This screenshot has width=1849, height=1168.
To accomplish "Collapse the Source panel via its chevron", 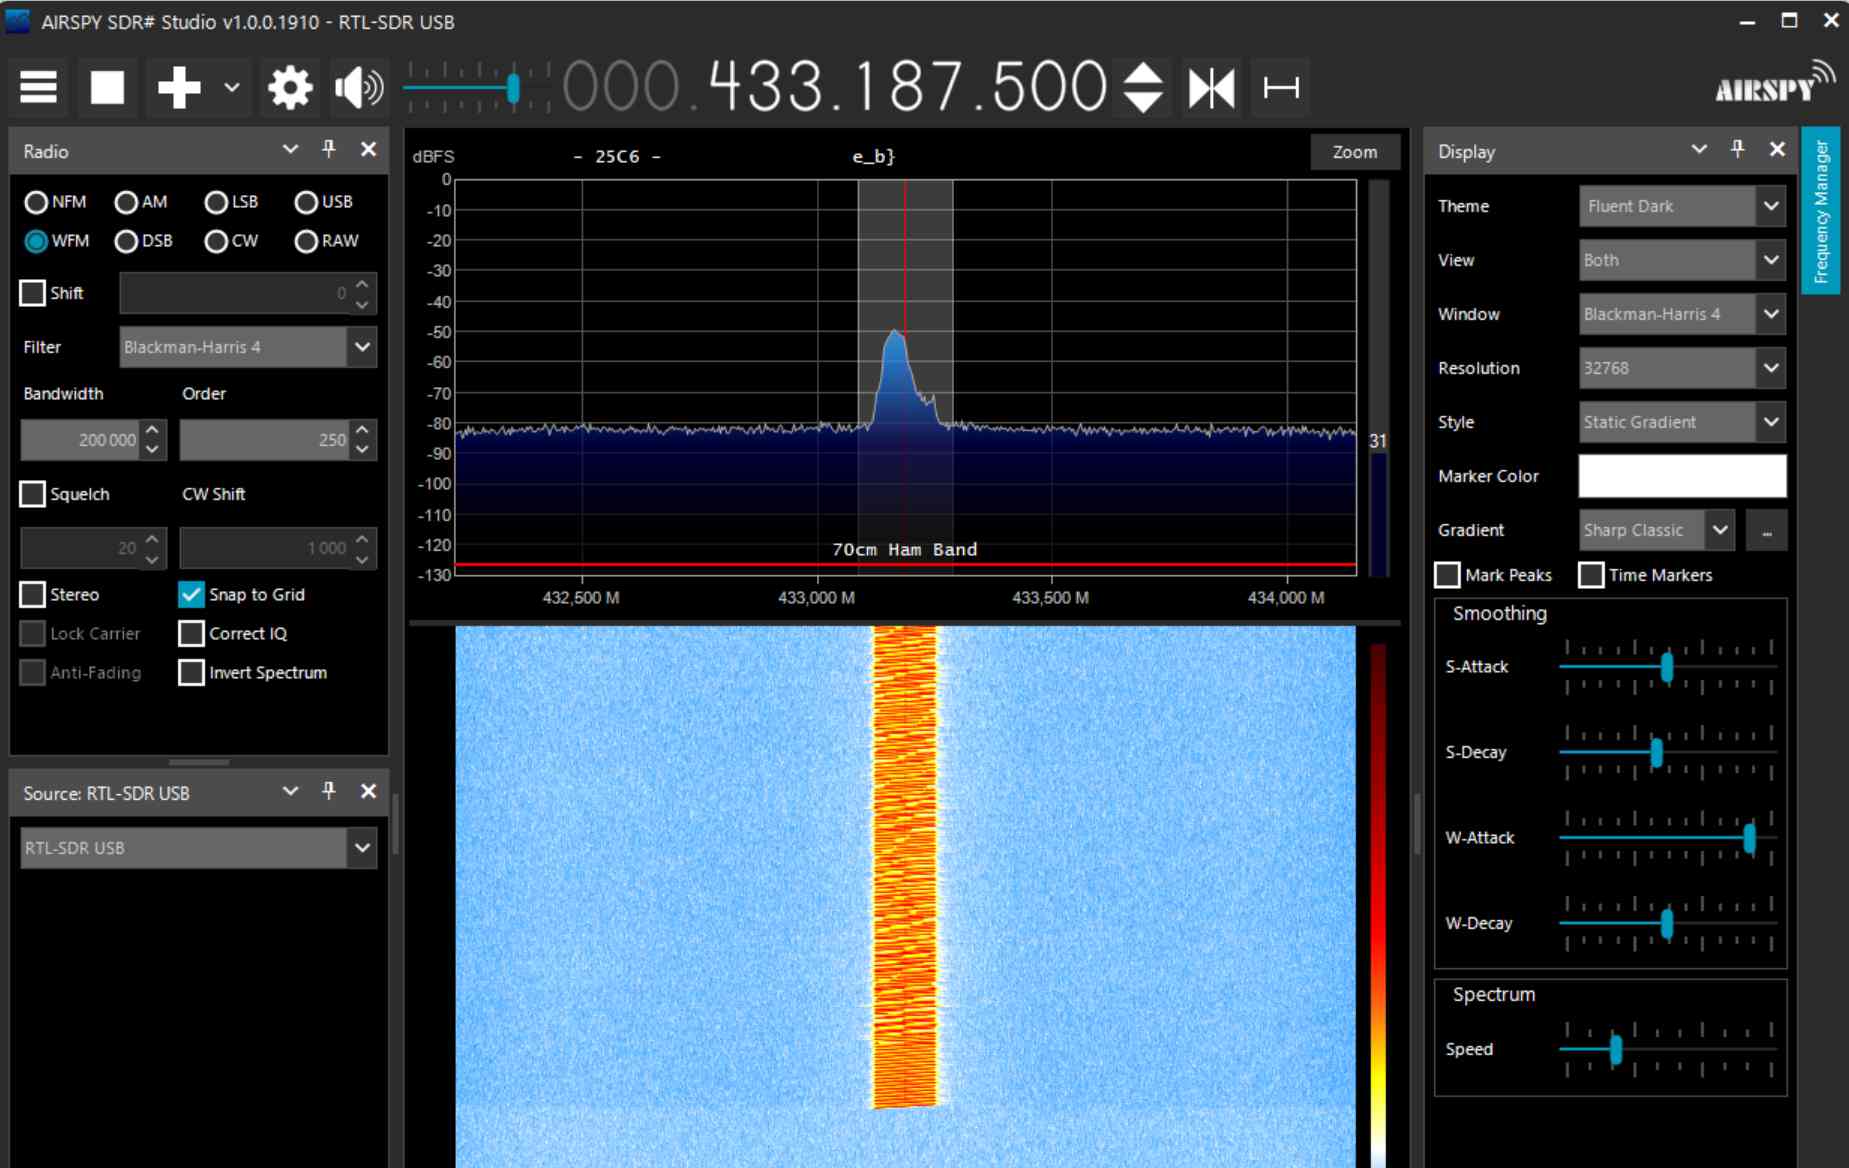I will [x=290, y=792].
